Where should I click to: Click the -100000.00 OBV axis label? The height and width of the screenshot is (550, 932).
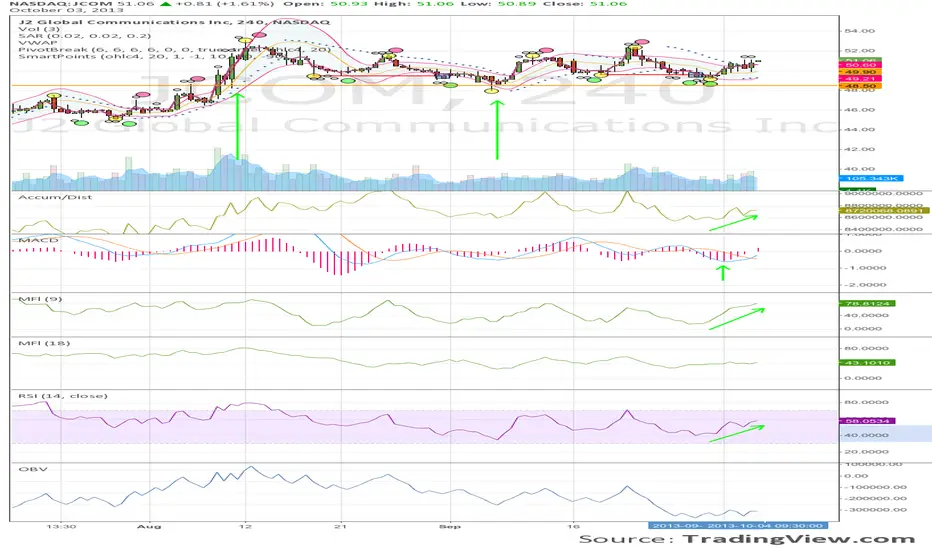(875, 487)
